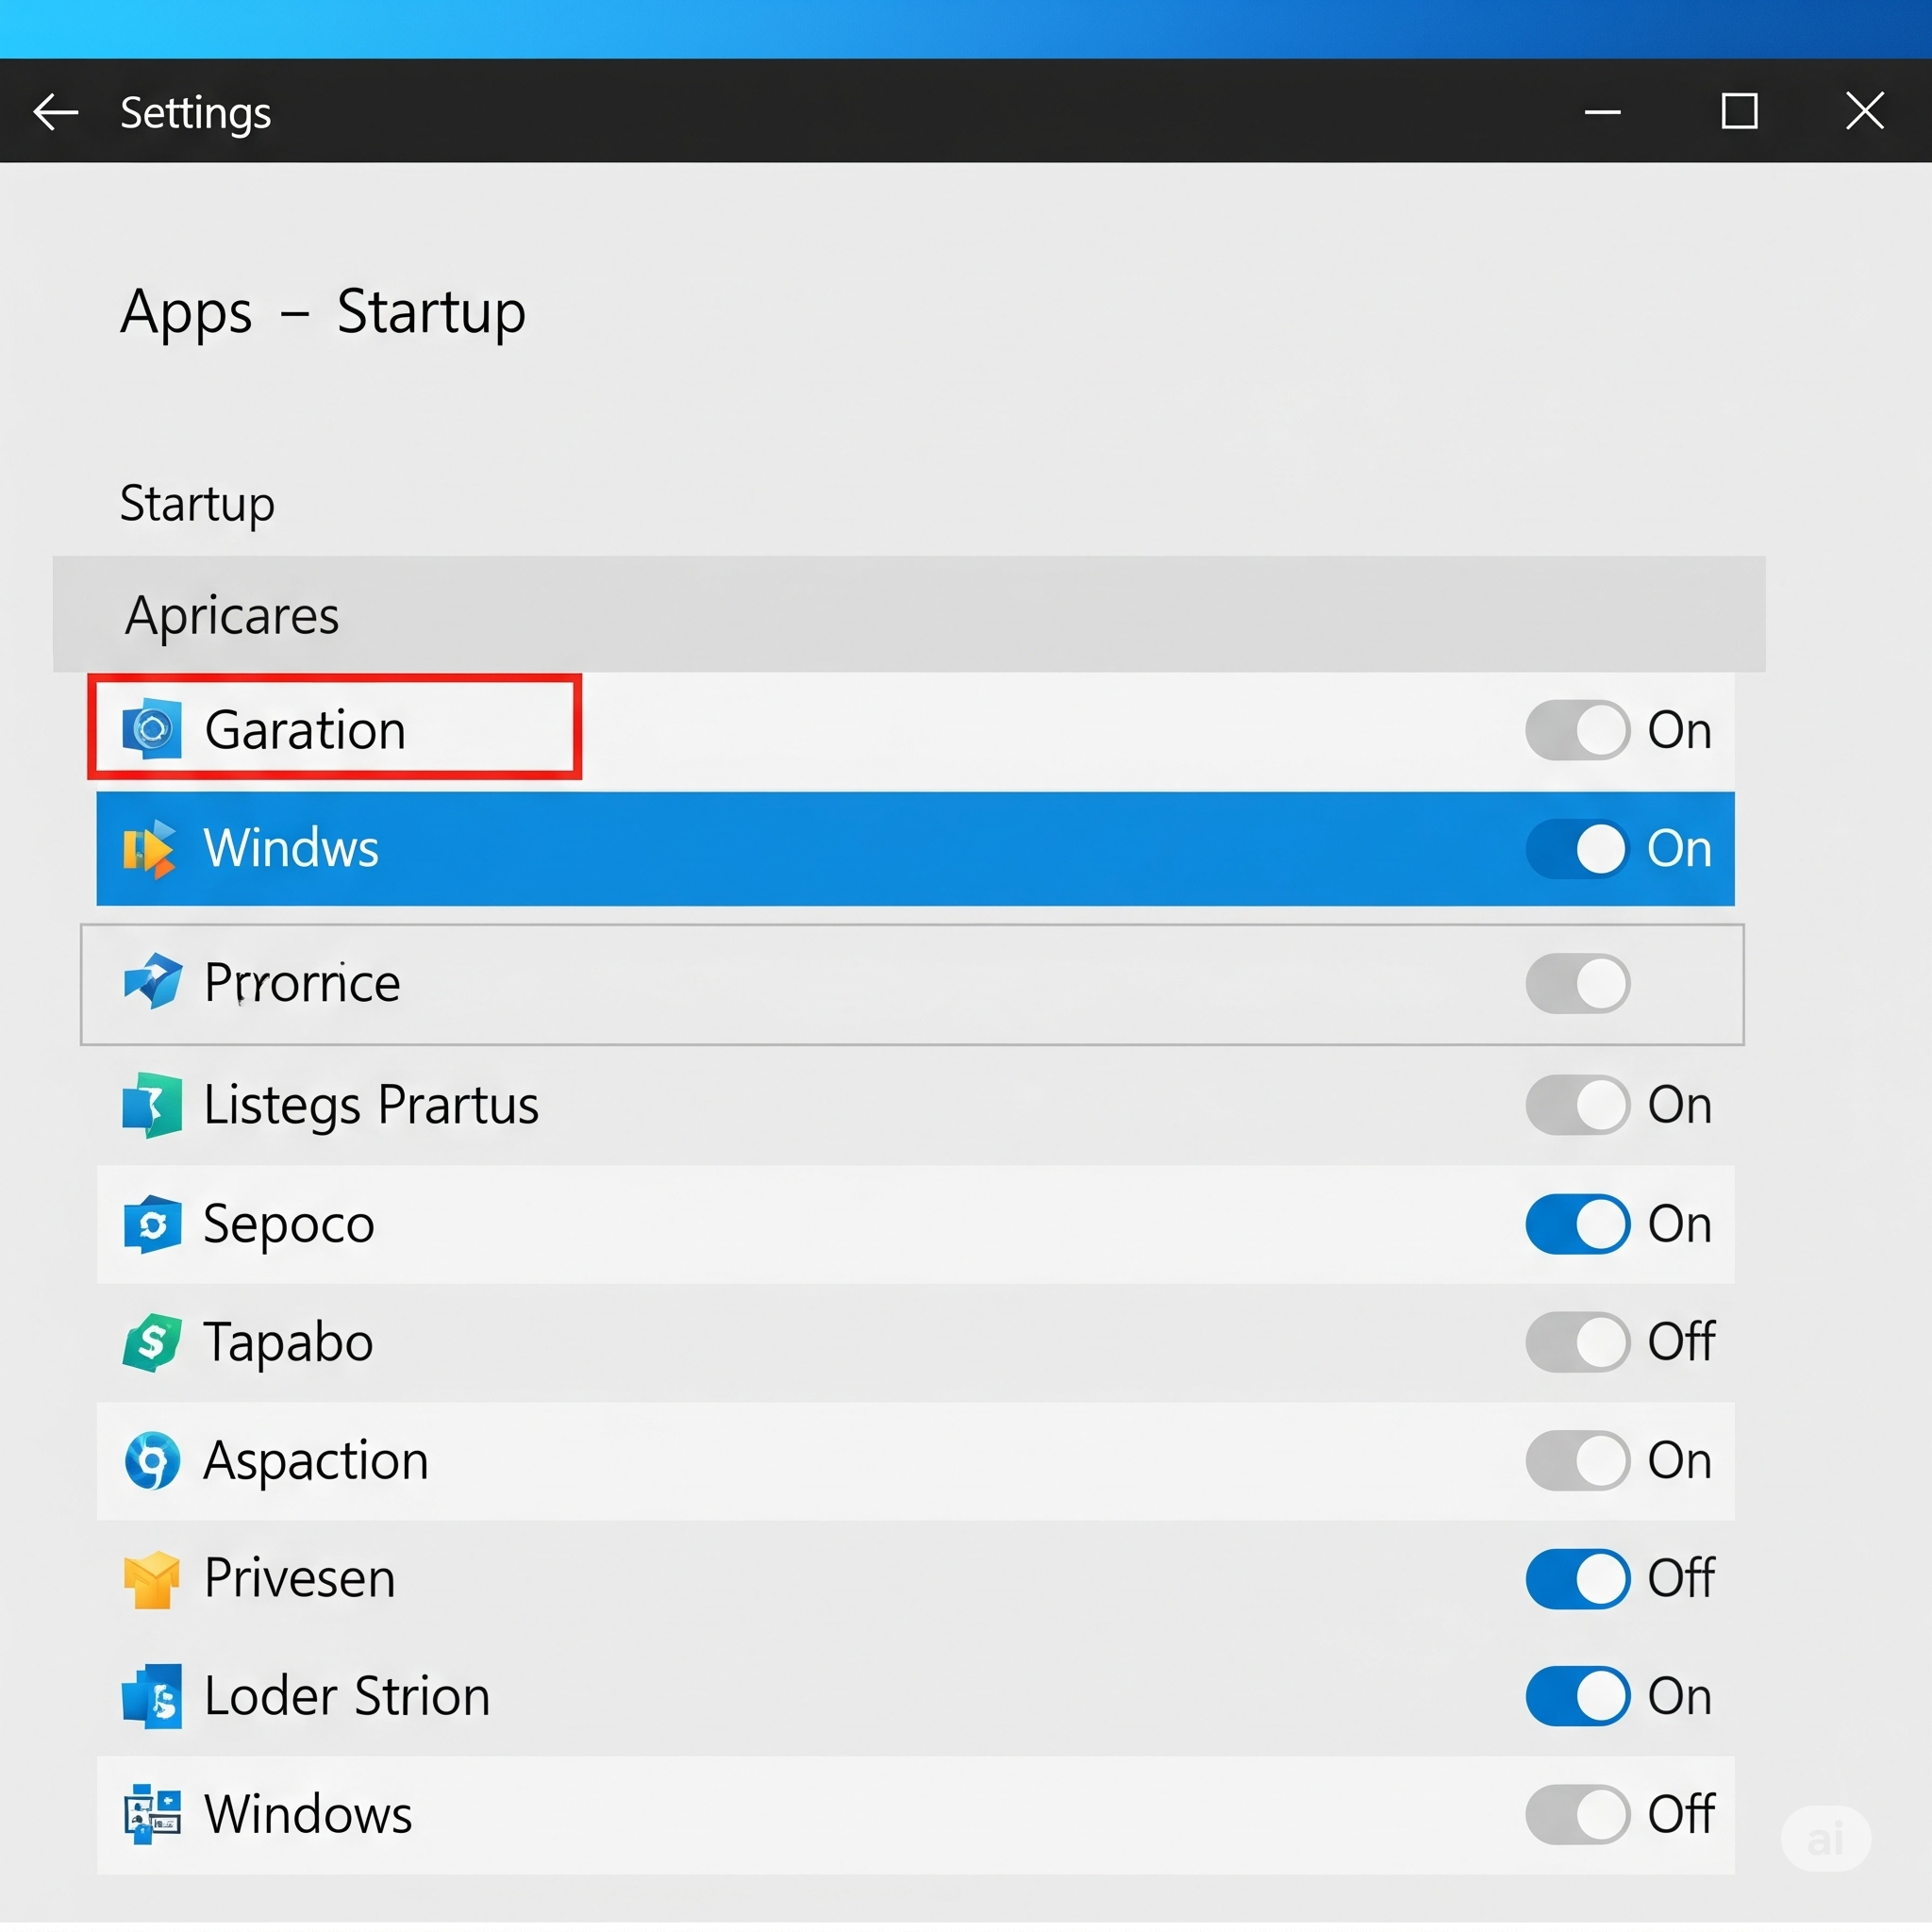Click the Sepoco sync icon
This screenshot has width=1932, height=1932.
click(152, 1224)
